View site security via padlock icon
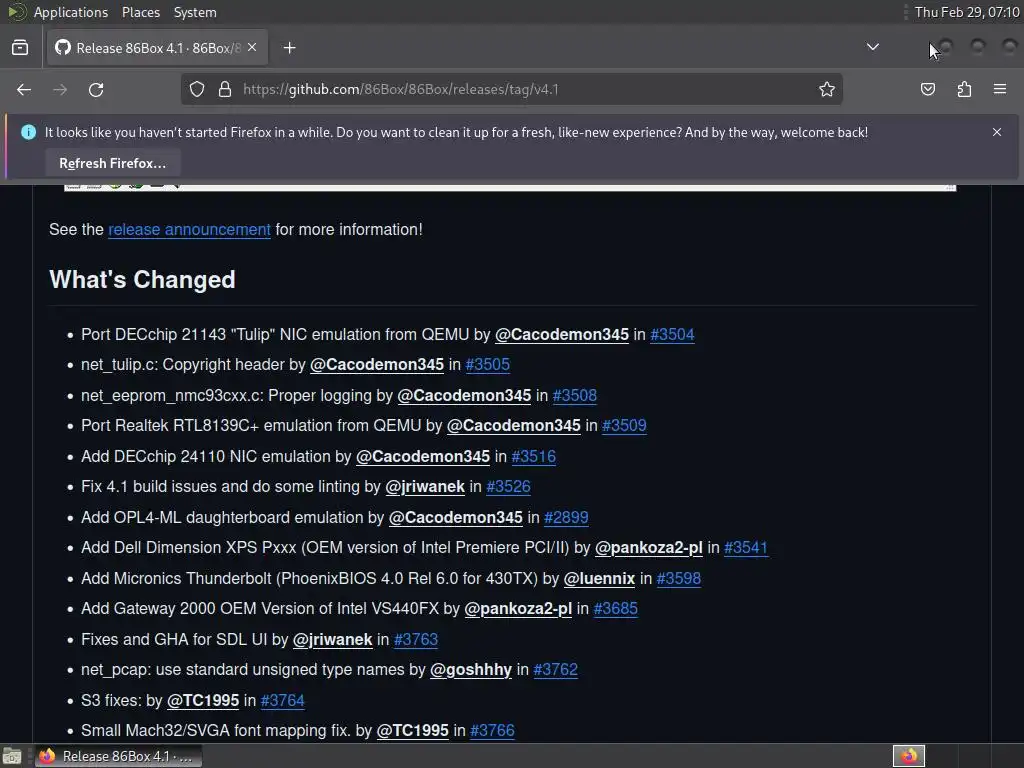The height and width of the screenshot is (768, 1024). click(225, 89)
